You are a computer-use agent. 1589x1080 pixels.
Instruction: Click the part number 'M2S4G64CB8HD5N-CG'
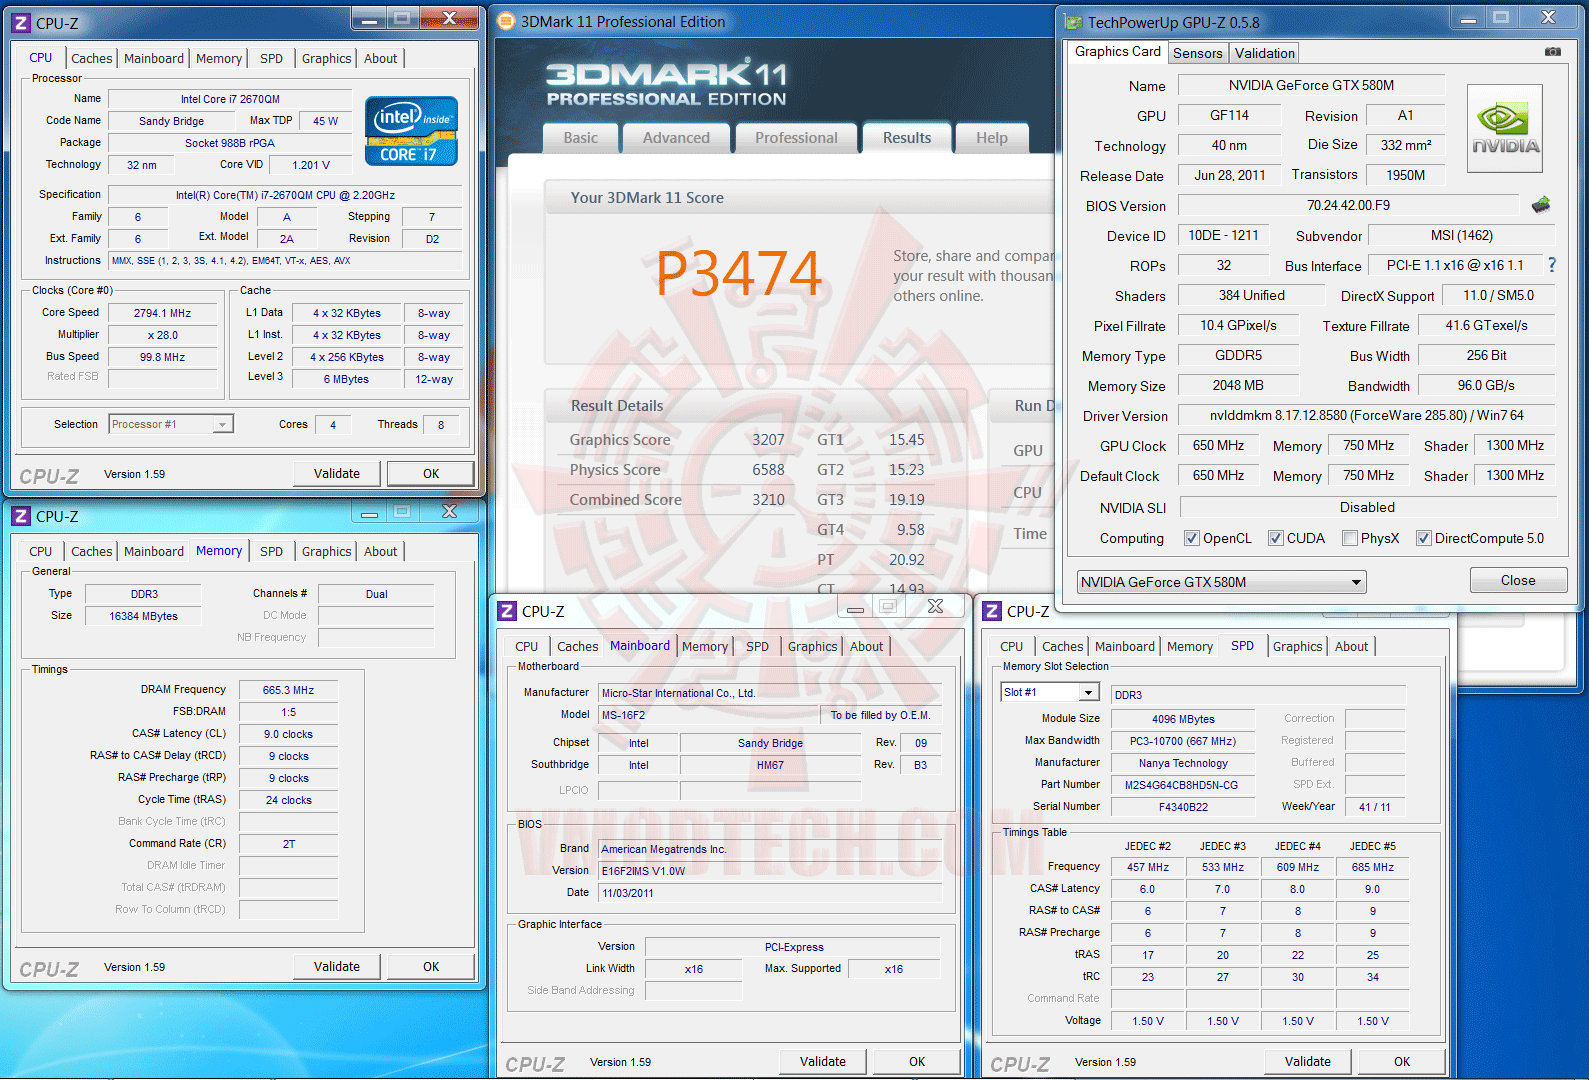[x=1182, y=785]
